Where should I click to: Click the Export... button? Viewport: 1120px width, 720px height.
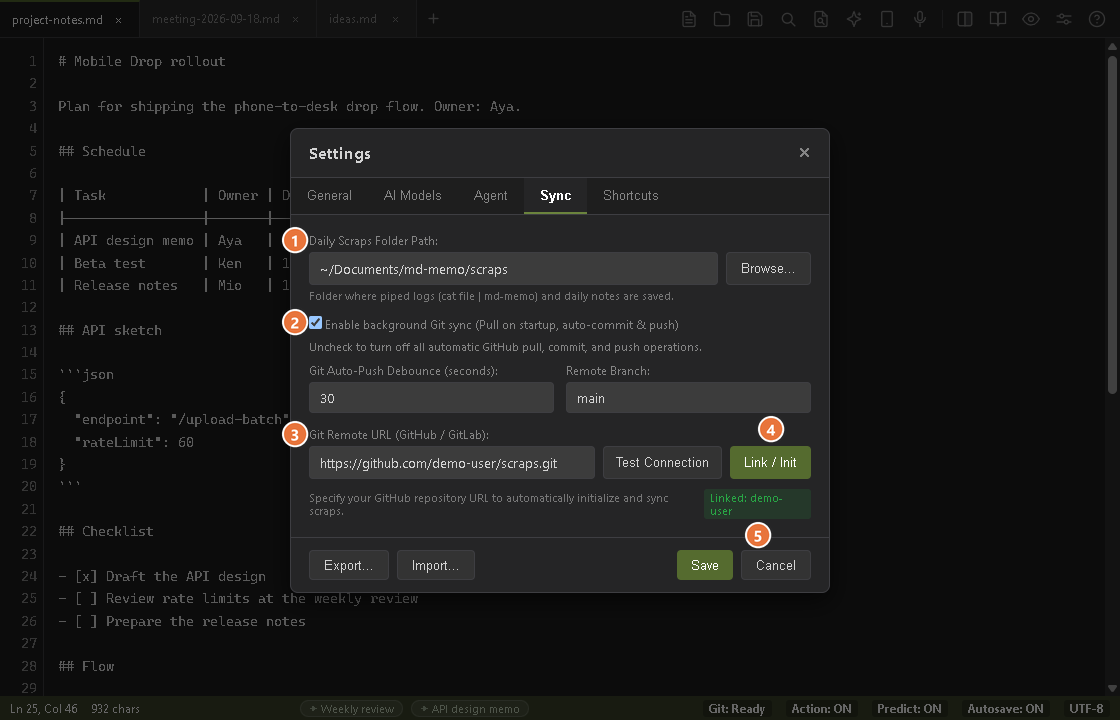349,565
